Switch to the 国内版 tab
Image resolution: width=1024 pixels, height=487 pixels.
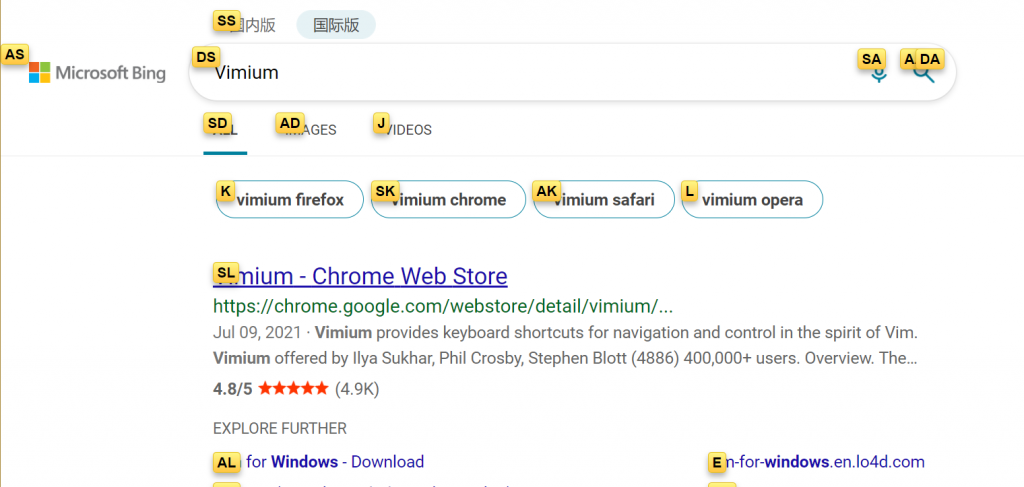tap(252, 26)
